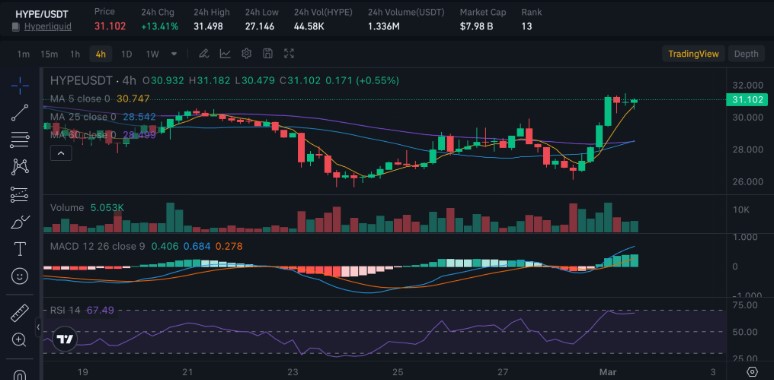Open chart settings gear icon
774x380 pixels.
point(246,54)
